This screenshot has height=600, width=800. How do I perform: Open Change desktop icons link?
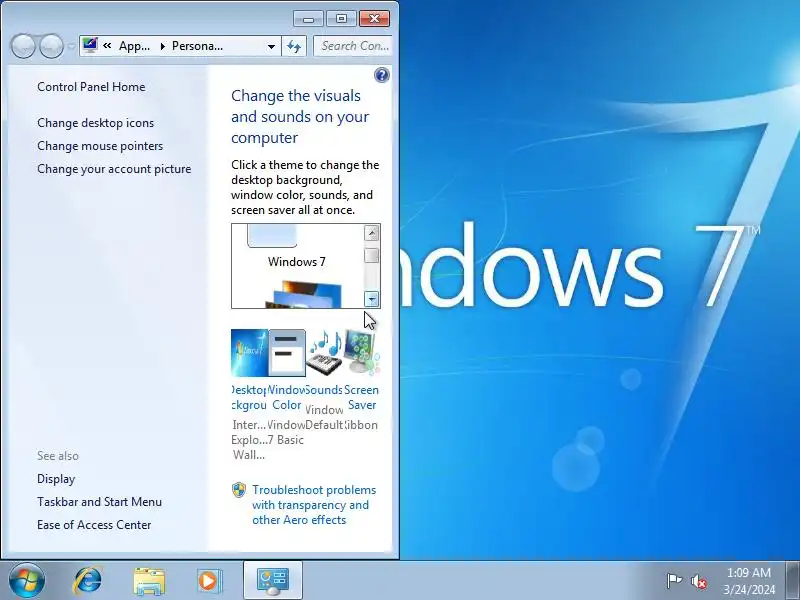coord(95,123)
